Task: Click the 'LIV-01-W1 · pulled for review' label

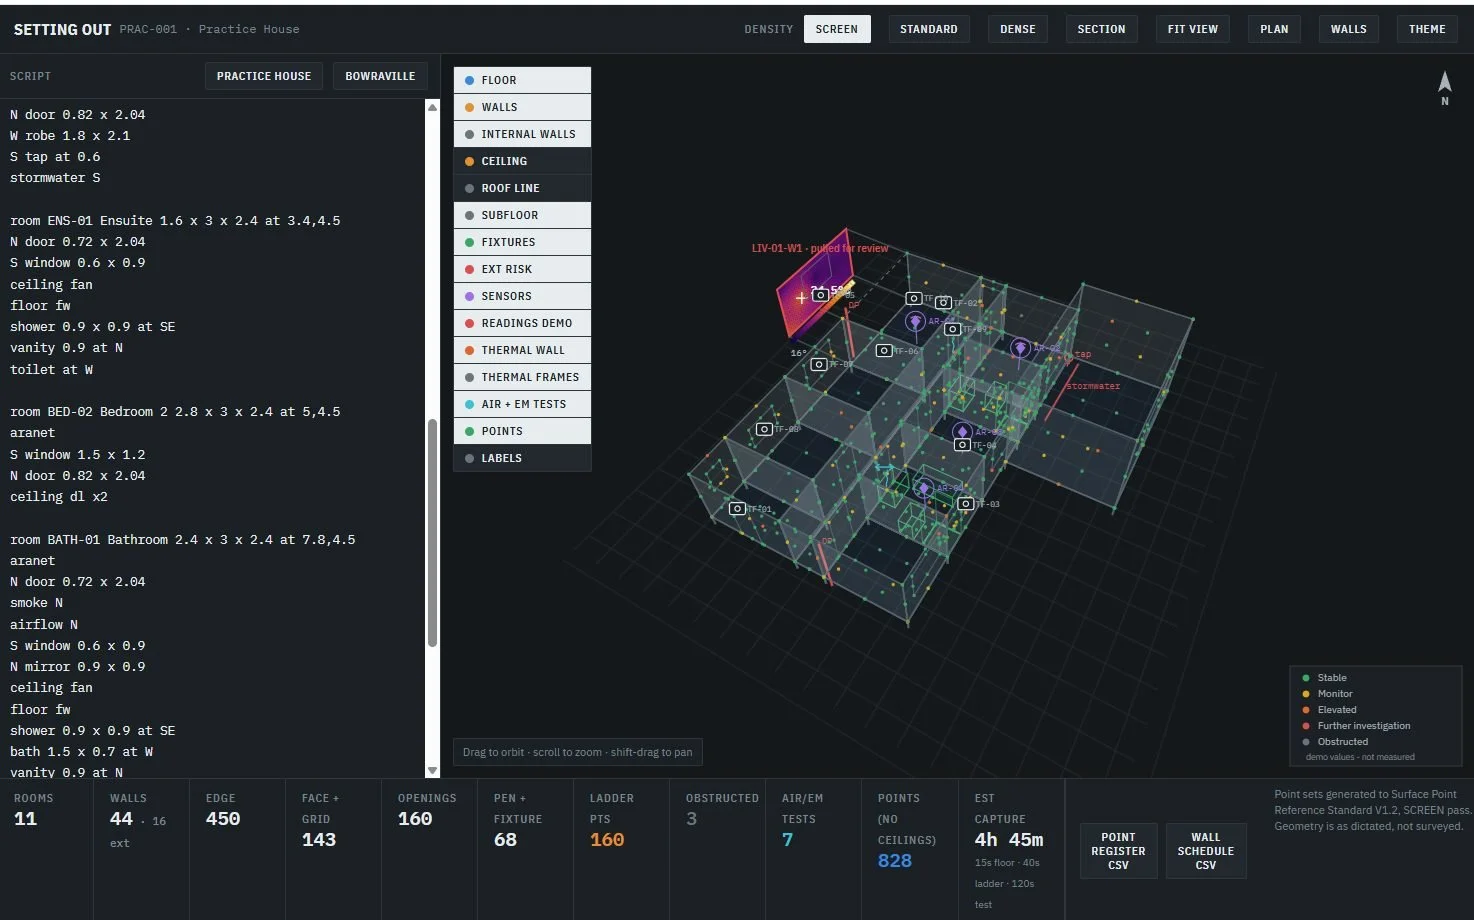Action: (x=820, y=248)
